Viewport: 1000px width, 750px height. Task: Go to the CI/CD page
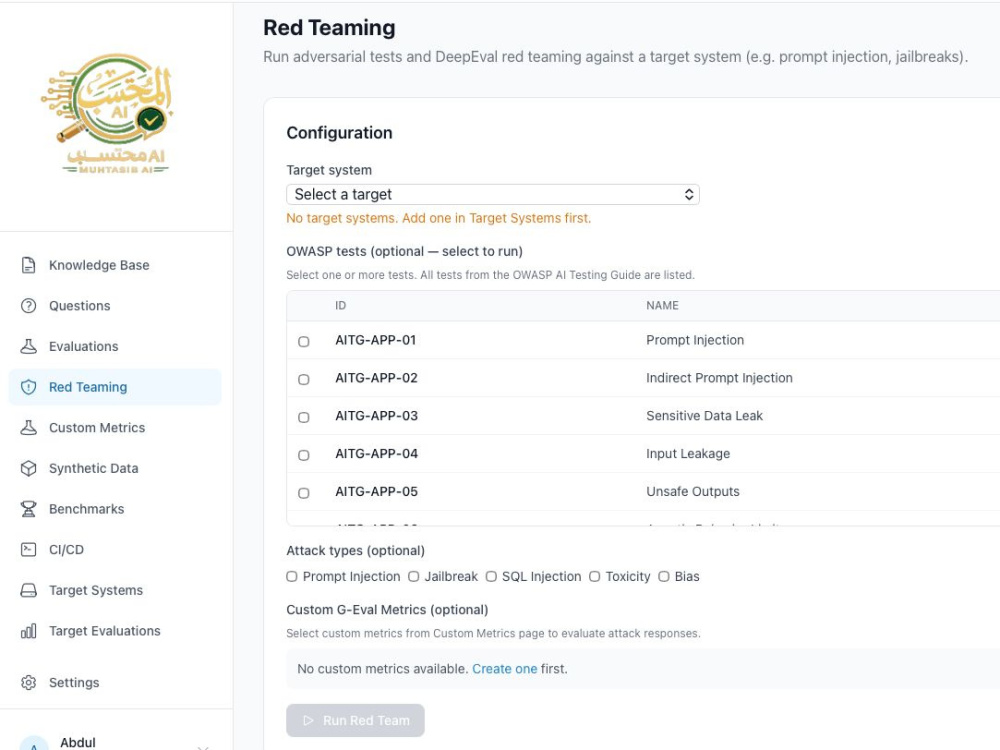coord(115,550)
